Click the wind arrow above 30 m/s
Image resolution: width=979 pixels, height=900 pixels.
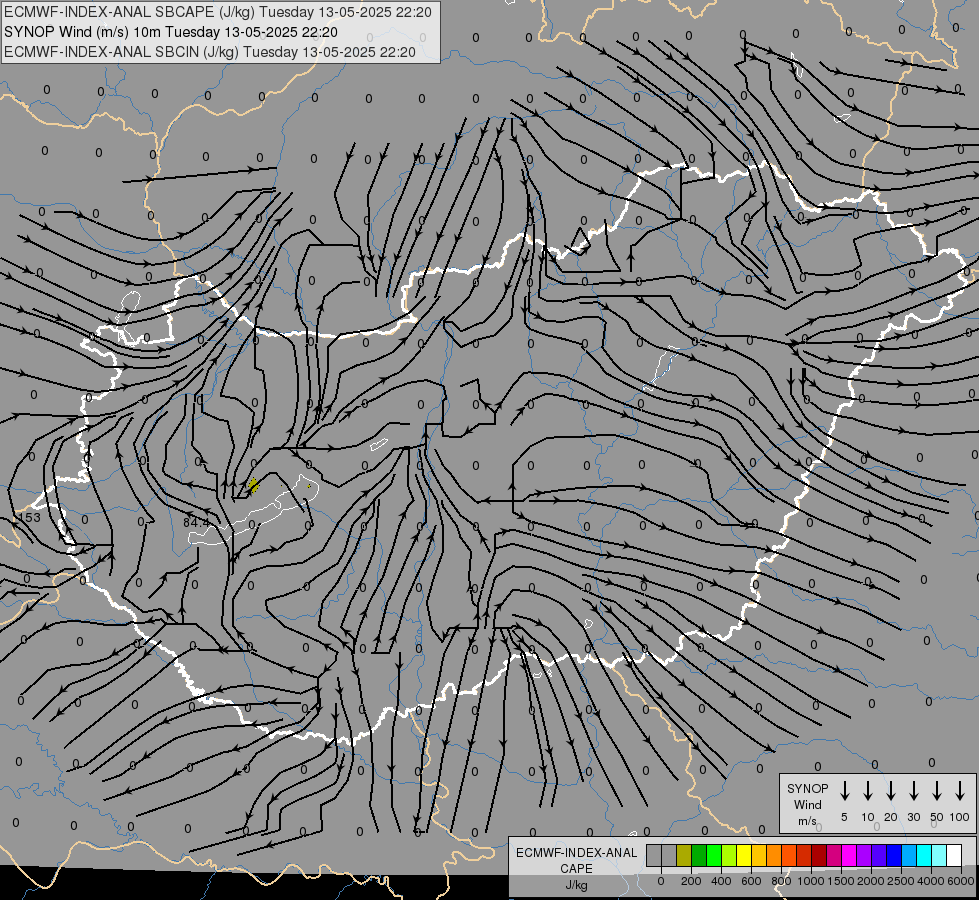pyautogui.click(x=913, y=791)
